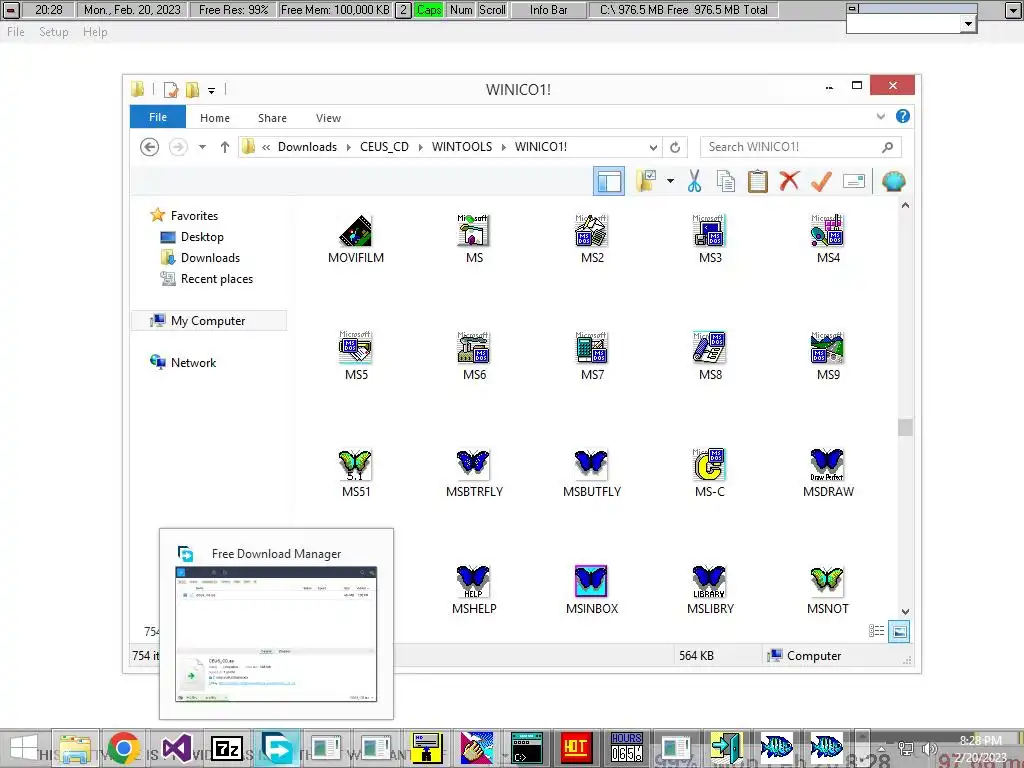Select the MS6 icon file
The height and width of the screenshot is (768, 1024).
click(x=474, y=356)
